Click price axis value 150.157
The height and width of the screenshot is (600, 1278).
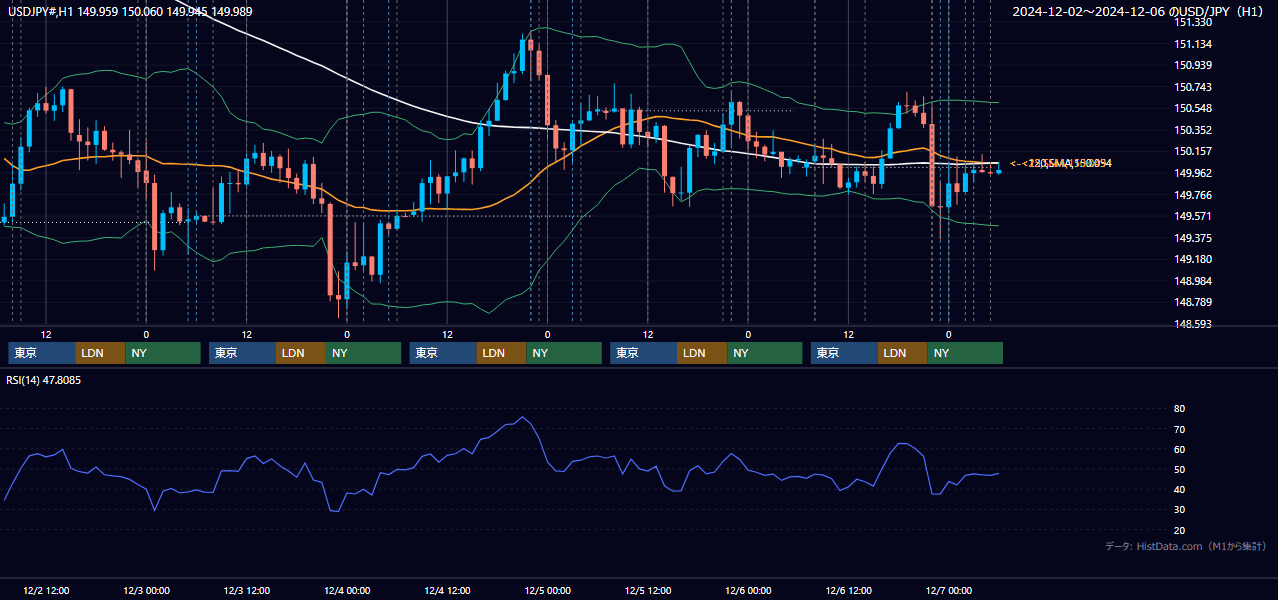click(x=1193, y=152)
